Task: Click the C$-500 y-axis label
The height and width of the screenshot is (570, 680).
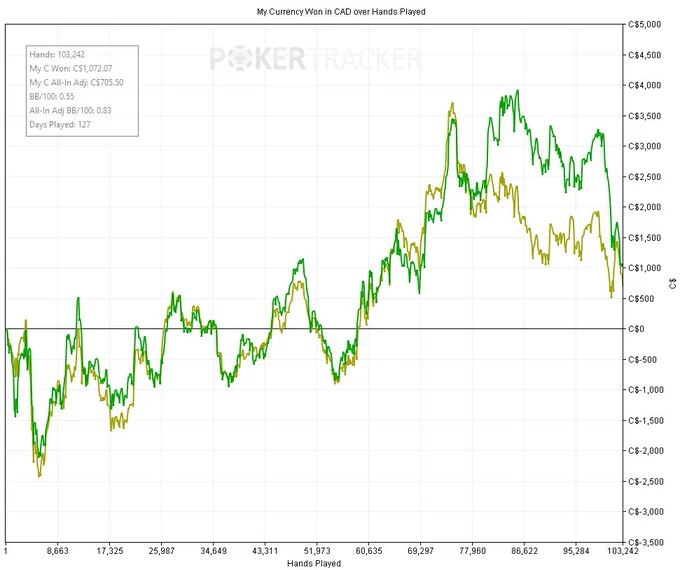Action: (x=642, y=360)
